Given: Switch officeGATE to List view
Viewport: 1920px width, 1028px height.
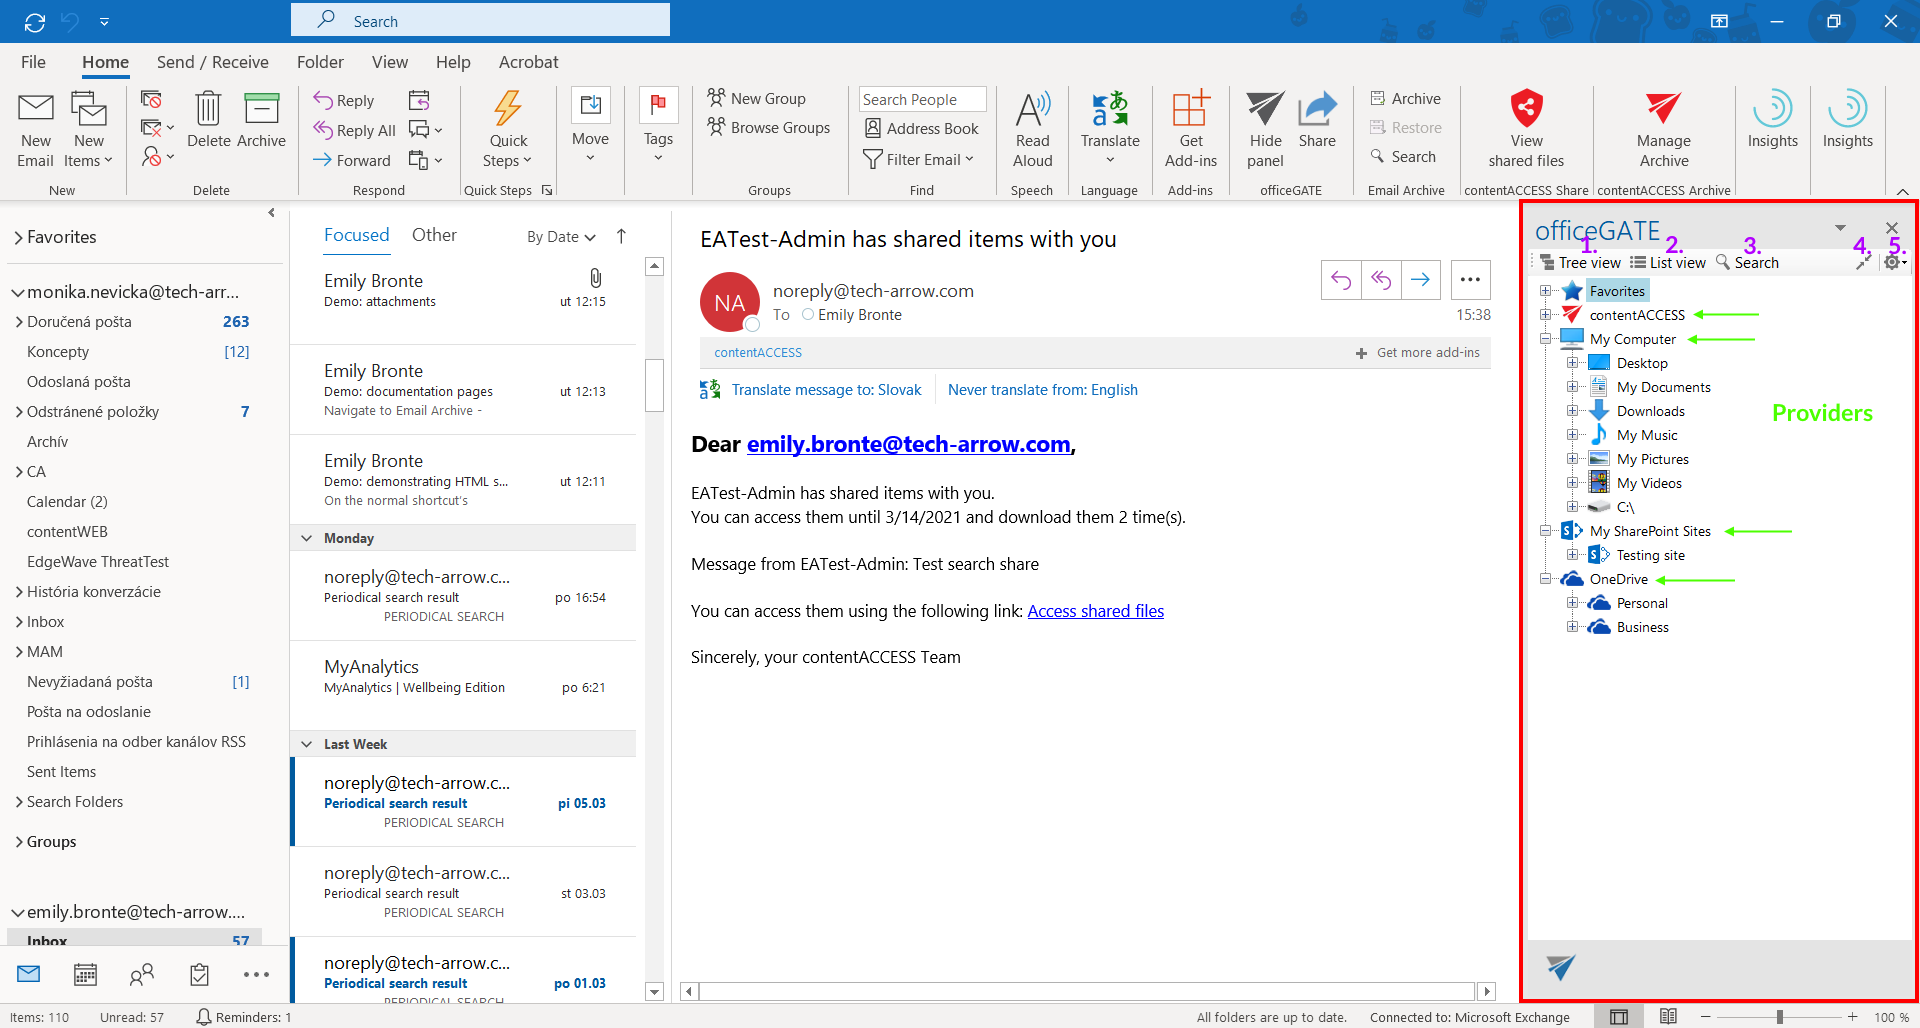Looking at the screenshot, I should (x=1668, y=263).
